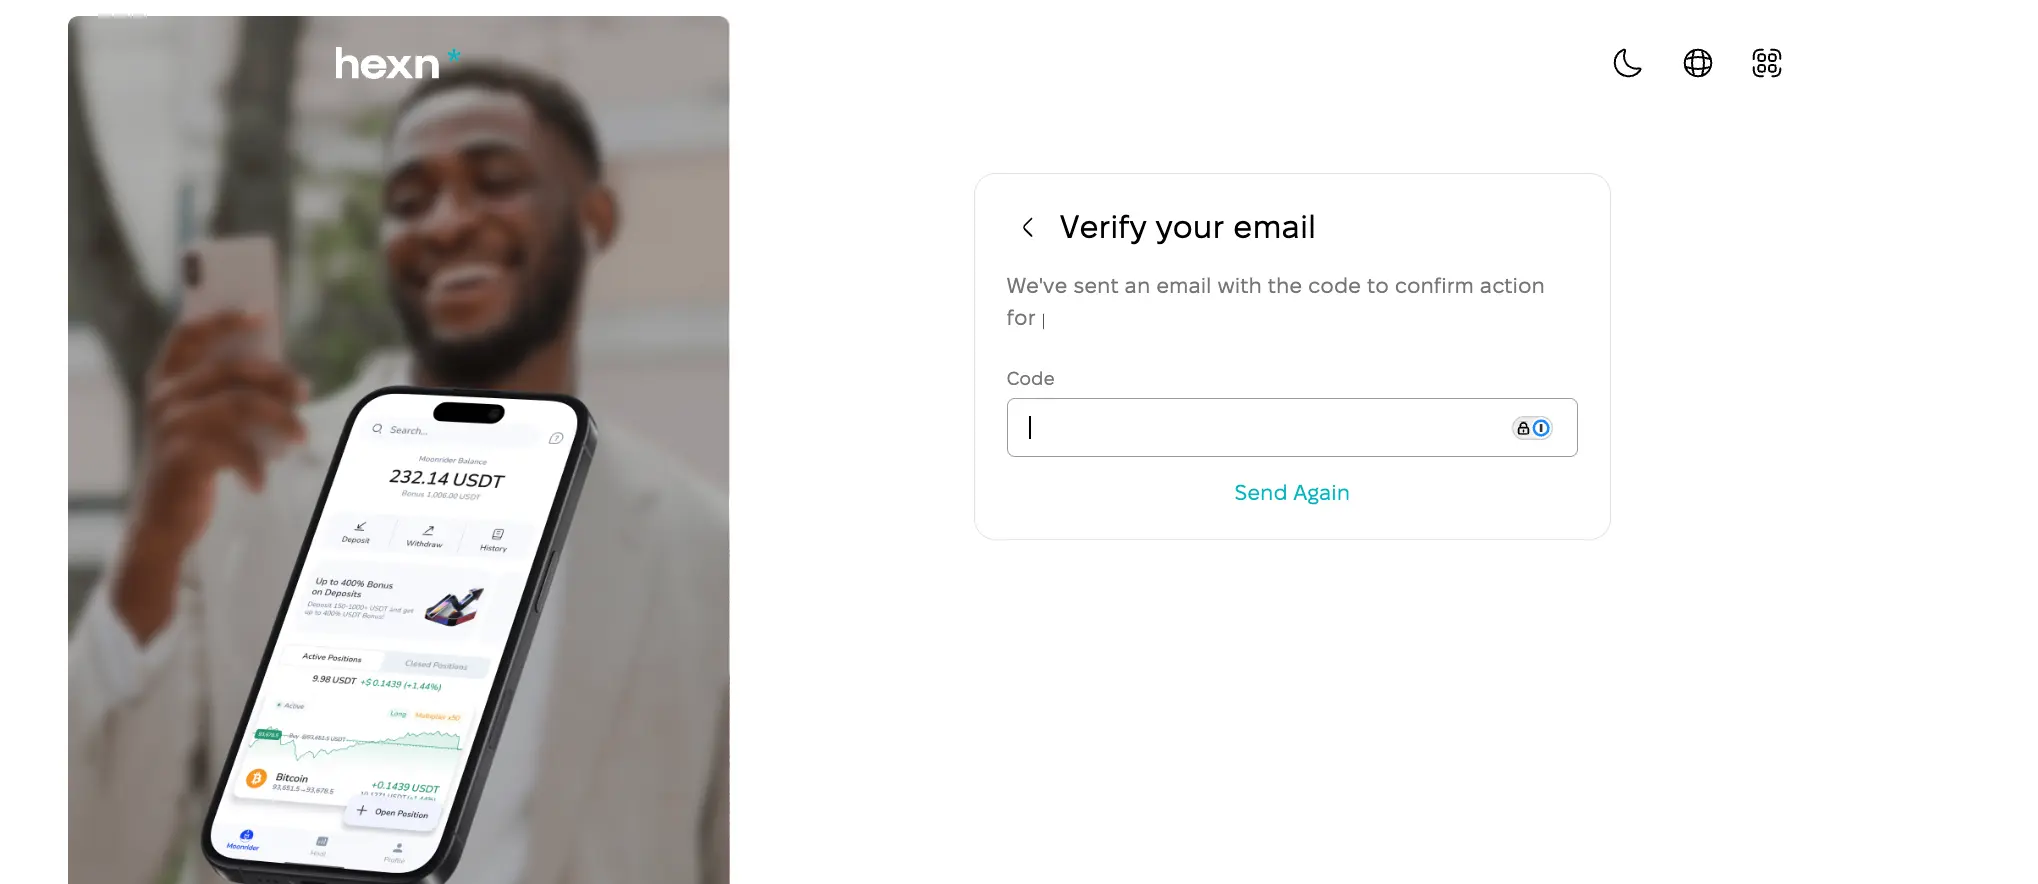Click the Send Again link
2038x884 pixels.
1291,493
